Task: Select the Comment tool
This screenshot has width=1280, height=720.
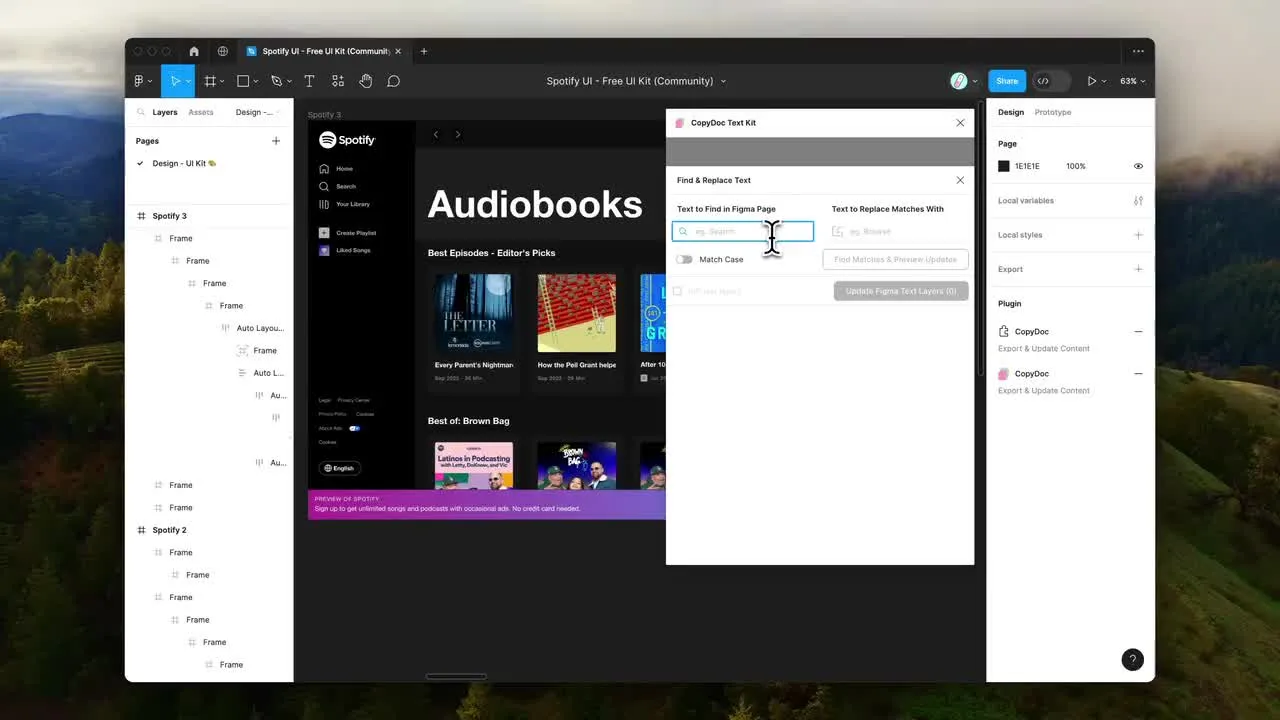Action: [x=394, y=81]
